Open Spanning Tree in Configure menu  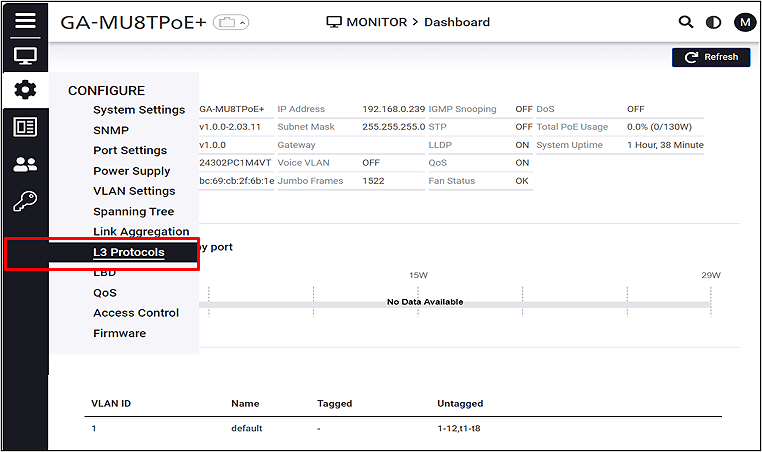pos(134,211)
